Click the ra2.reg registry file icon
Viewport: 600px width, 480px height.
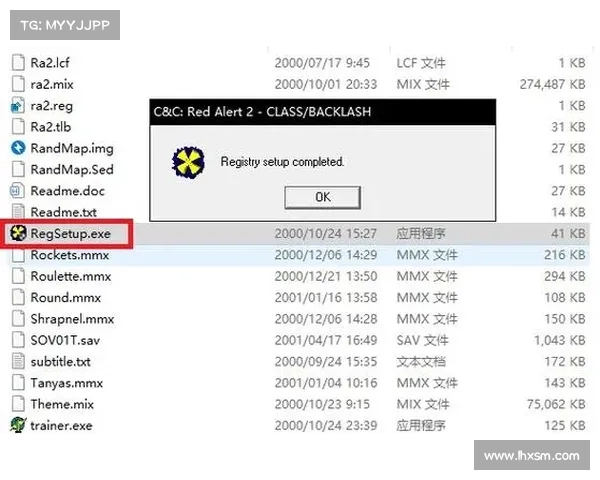(x=17, y=105)
